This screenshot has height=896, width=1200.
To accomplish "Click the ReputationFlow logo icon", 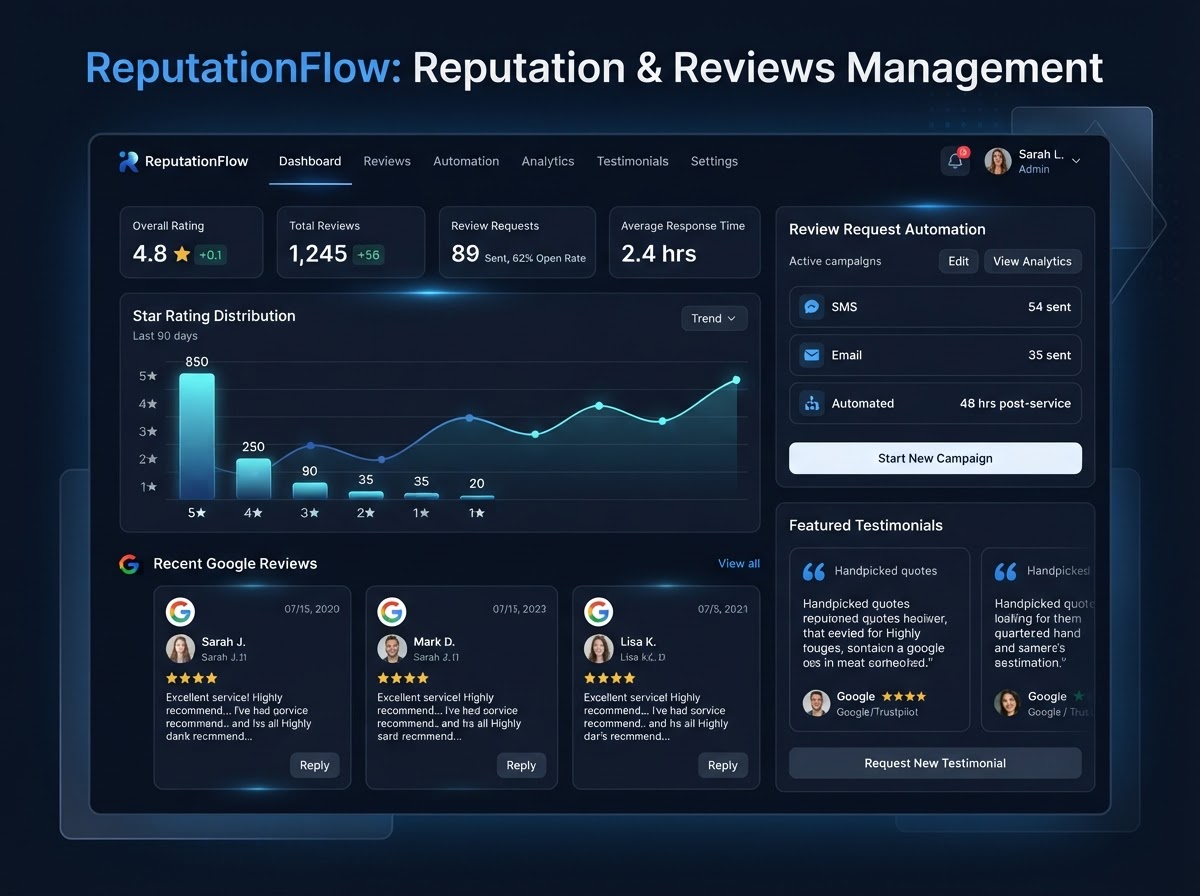I will [128, 161].
